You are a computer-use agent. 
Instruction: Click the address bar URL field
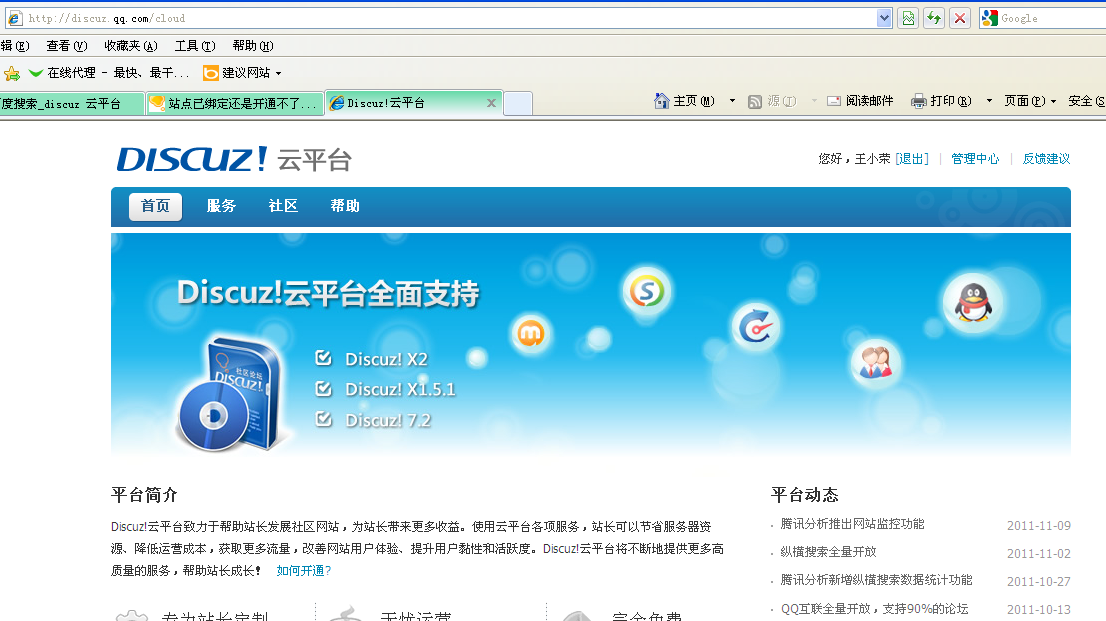coord(450,18)
